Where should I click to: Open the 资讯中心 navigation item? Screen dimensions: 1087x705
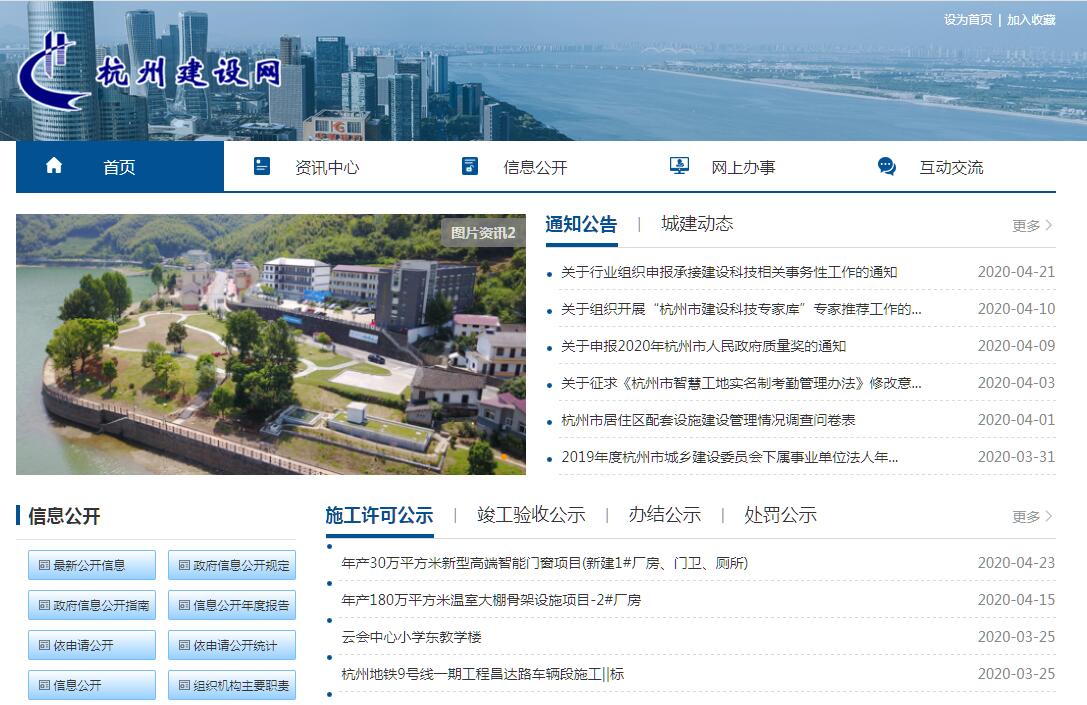(327, 167)
